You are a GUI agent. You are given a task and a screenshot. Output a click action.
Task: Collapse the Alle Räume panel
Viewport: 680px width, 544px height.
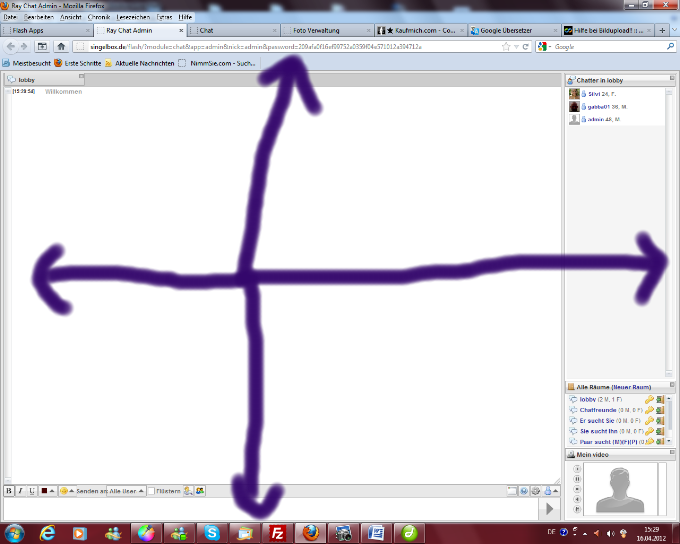pyautogui.click(x=672, y=385)
